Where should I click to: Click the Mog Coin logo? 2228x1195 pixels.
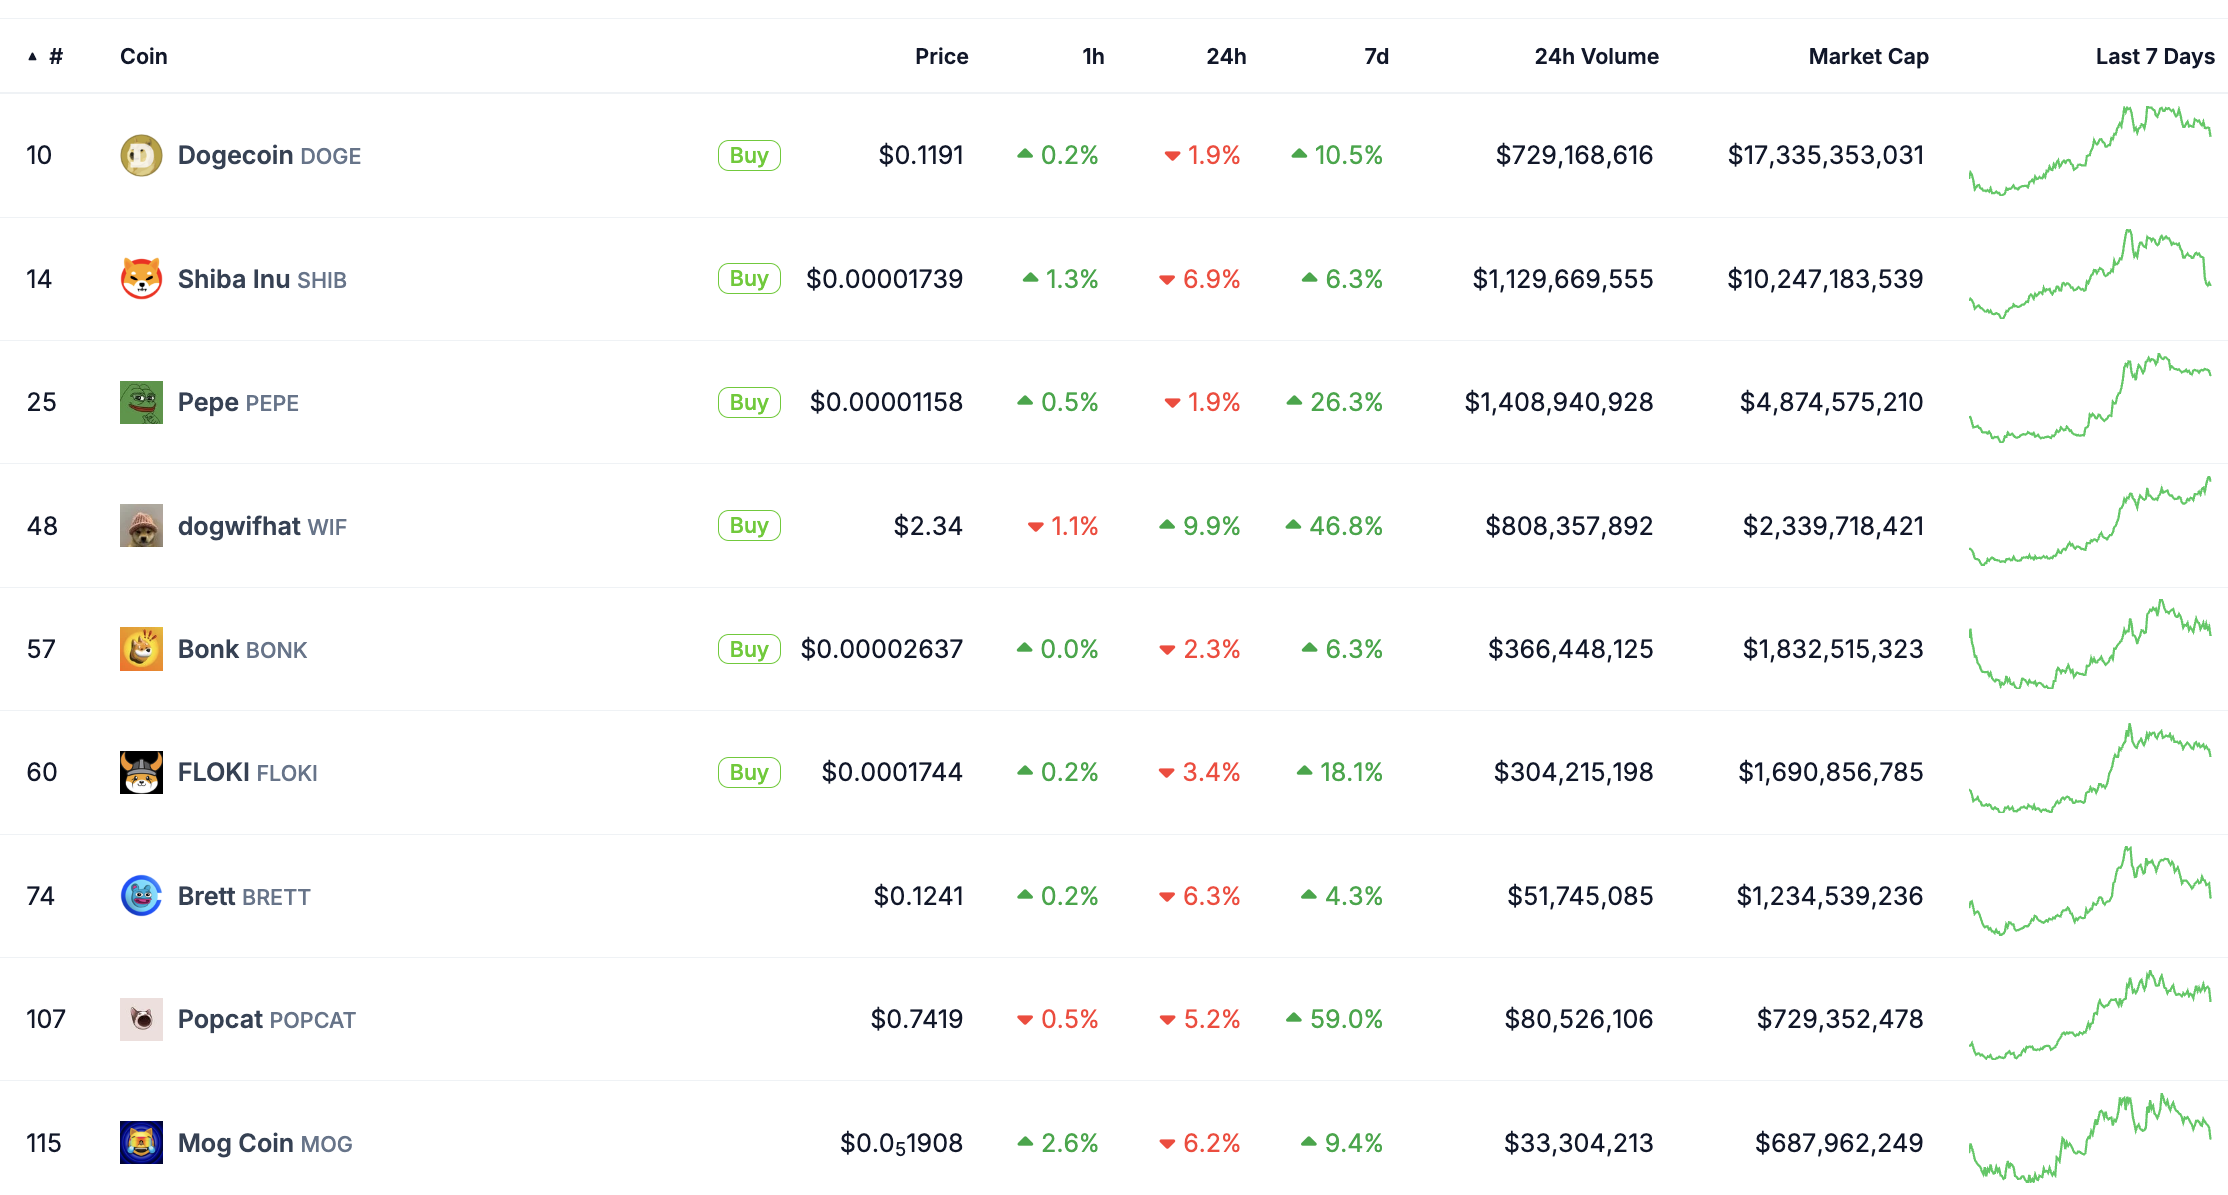141,1142
